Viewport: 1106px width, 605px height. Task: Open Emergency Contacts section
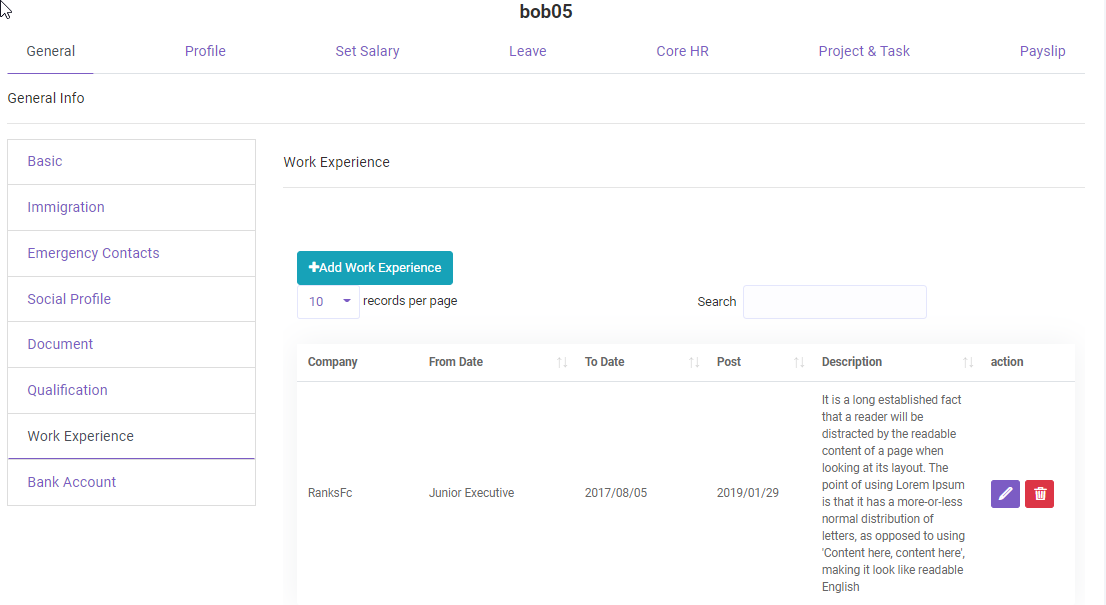pyautogui.click(x=93, y=253)
